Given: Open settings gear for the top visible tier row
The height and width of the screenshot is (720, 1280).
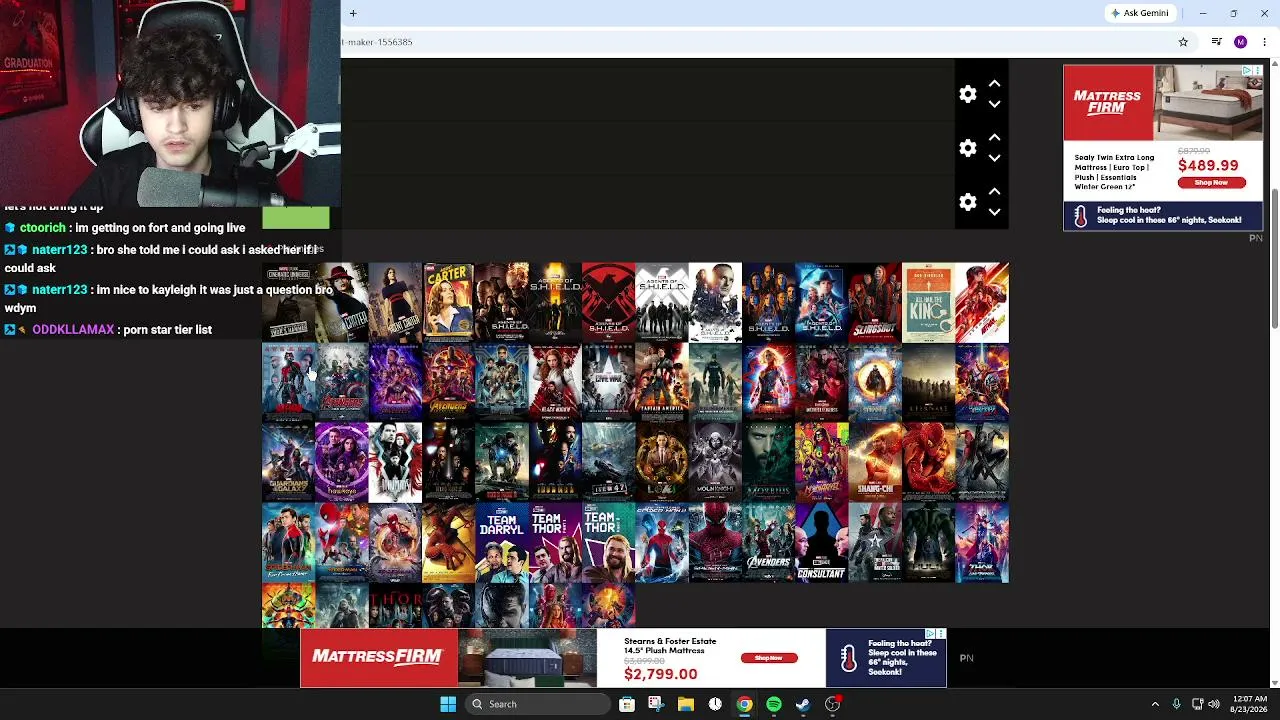Looking at the screenshot, I should click(967, 94).
